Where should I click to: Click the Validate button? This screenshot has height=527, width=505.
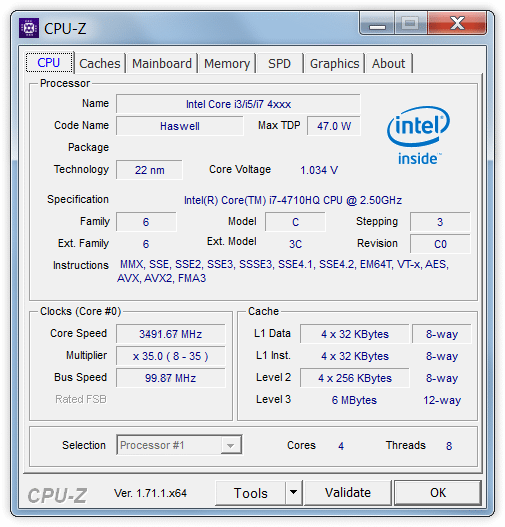348,493
